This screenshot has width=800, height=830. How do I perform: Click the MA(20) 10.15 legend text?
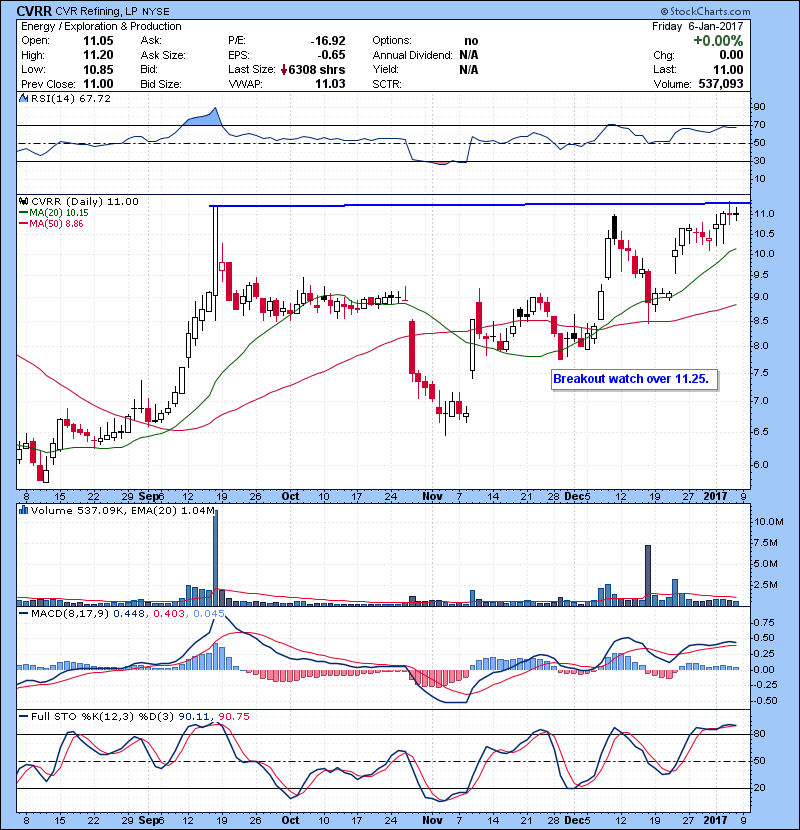click(x=59, y=213)
